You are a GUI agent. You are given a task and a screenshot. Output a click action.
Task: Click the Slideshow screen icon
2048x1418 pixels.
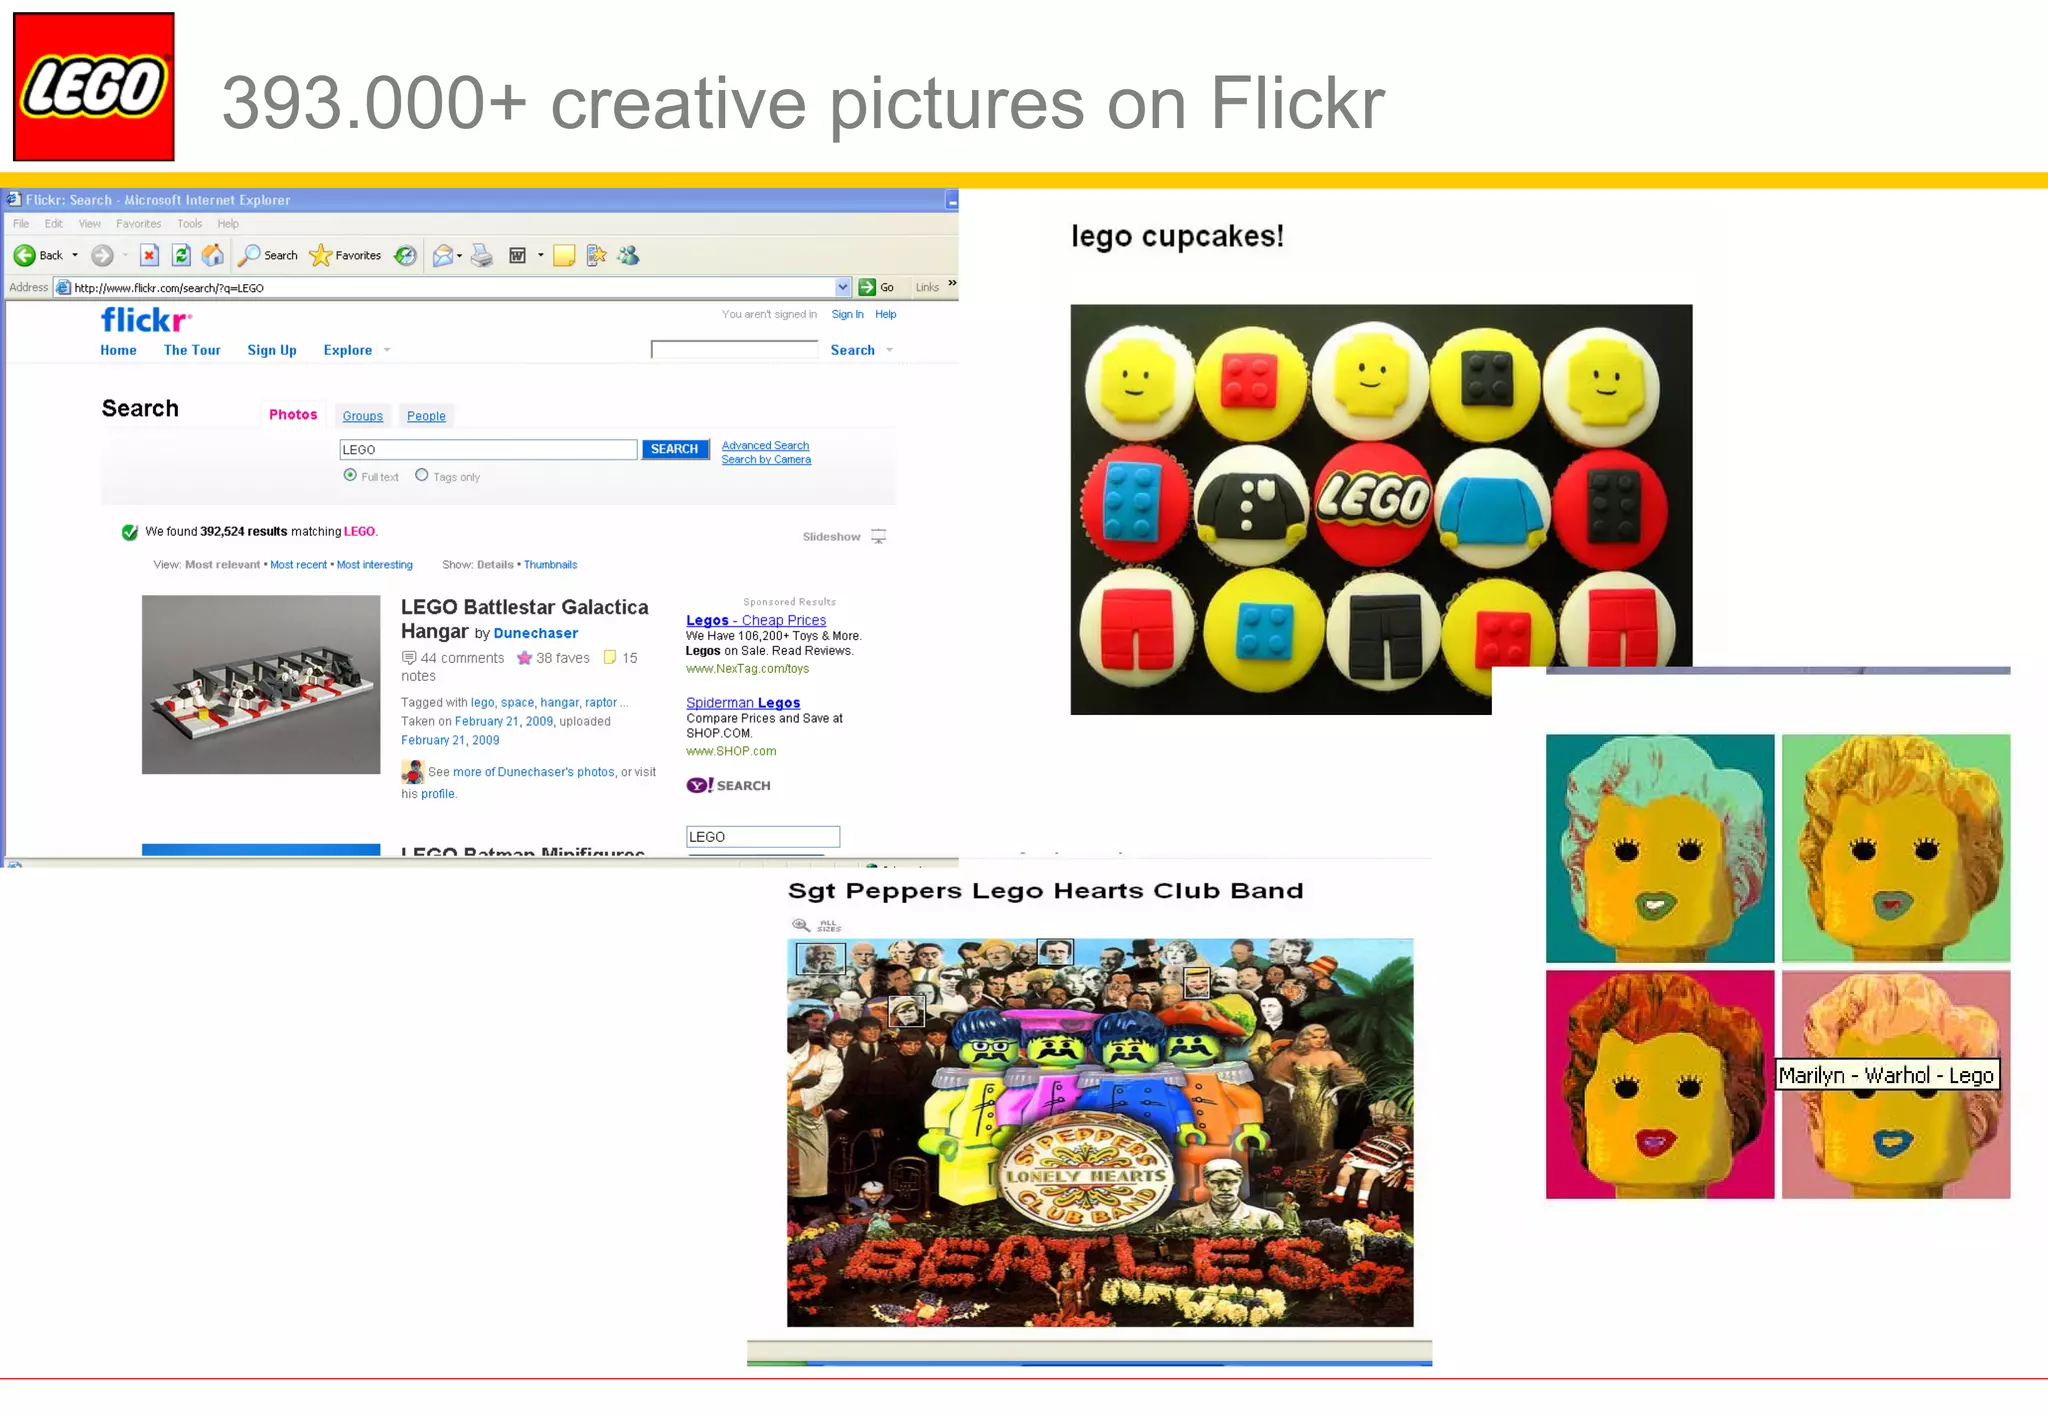pyautogui.click(x=878, y=537)
